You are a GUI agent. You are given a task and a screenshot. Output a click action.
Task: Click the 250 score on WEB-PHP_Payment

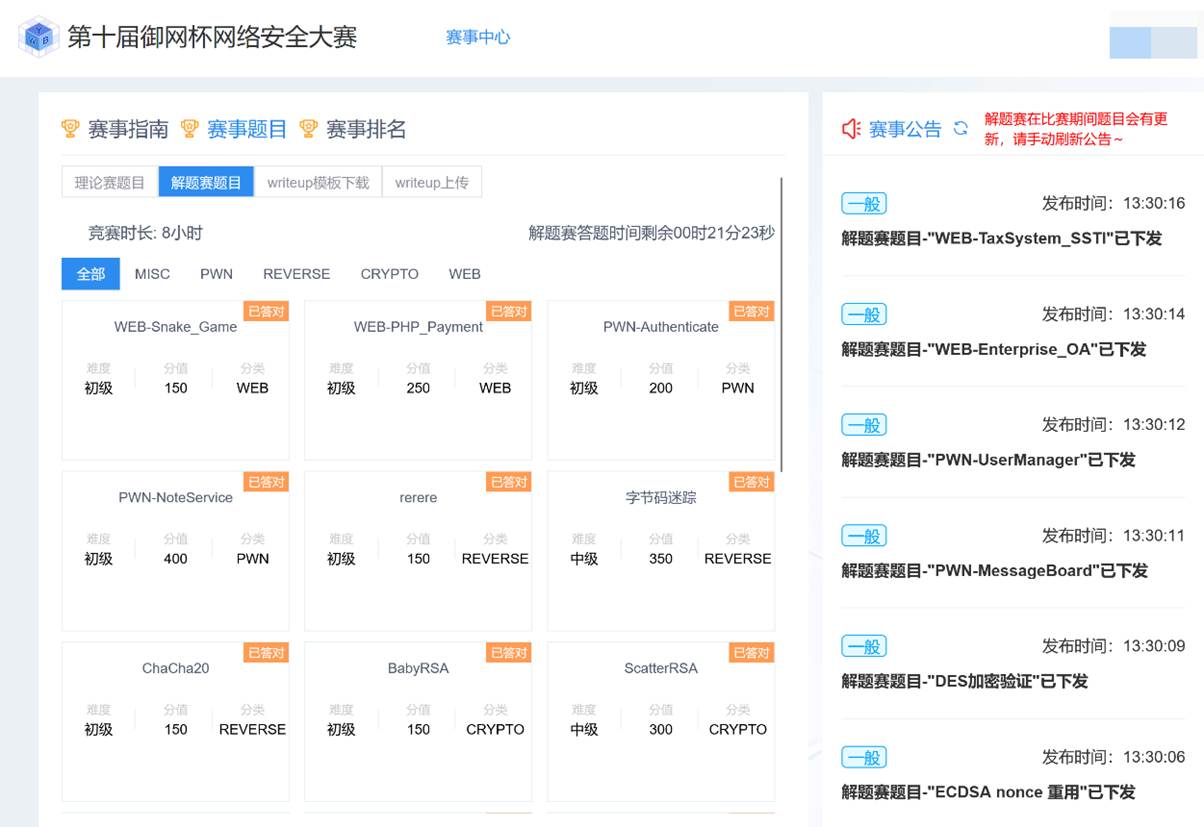(x=418, y=388)
